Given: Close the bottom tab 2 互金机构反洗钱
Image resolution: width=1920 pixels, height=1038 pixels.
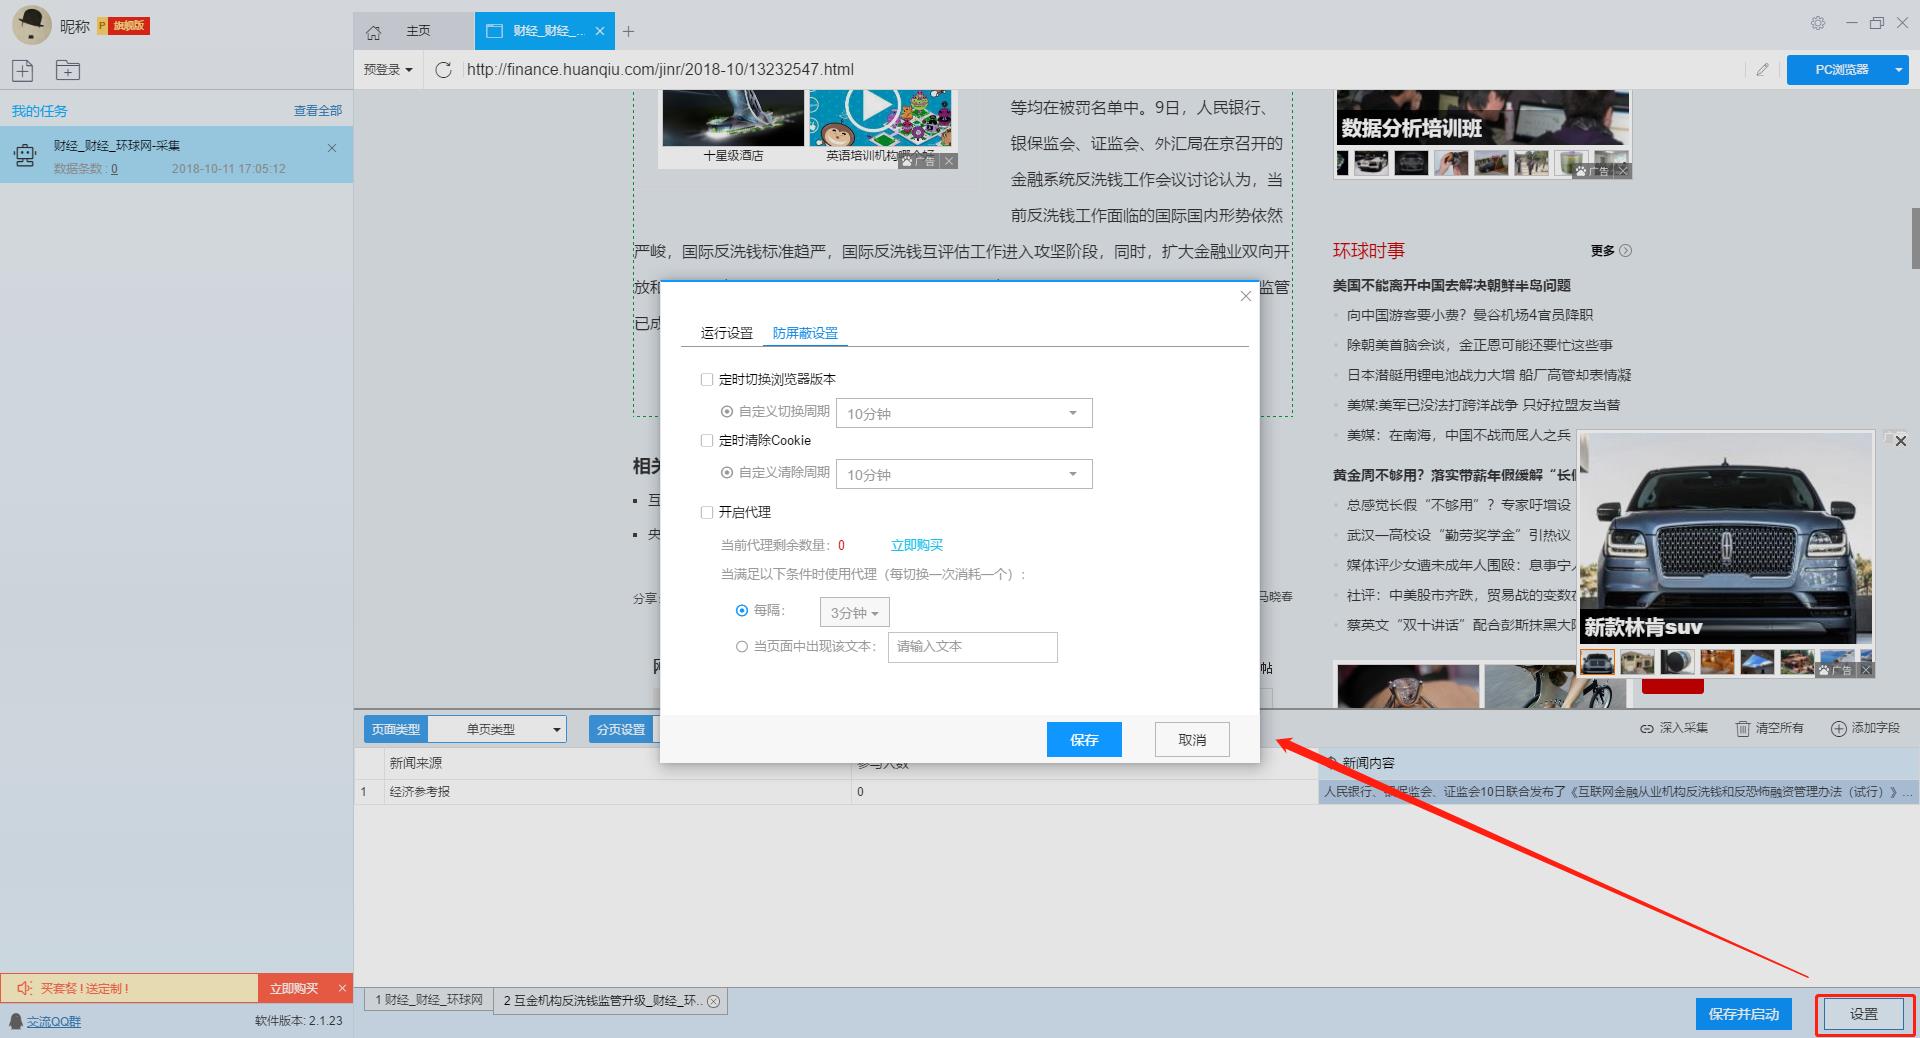Looking at the screenshot, I should [713, 1001].
